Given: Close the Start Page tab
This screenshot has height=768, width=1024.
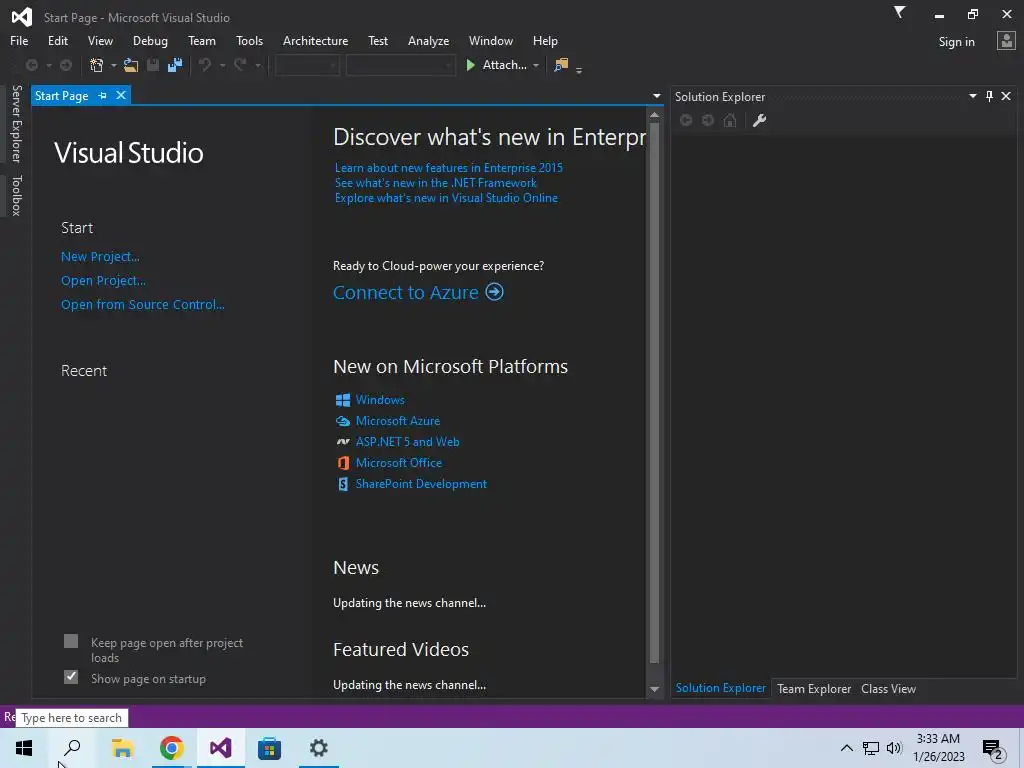Looking at the screenshot, I should 121,95.
